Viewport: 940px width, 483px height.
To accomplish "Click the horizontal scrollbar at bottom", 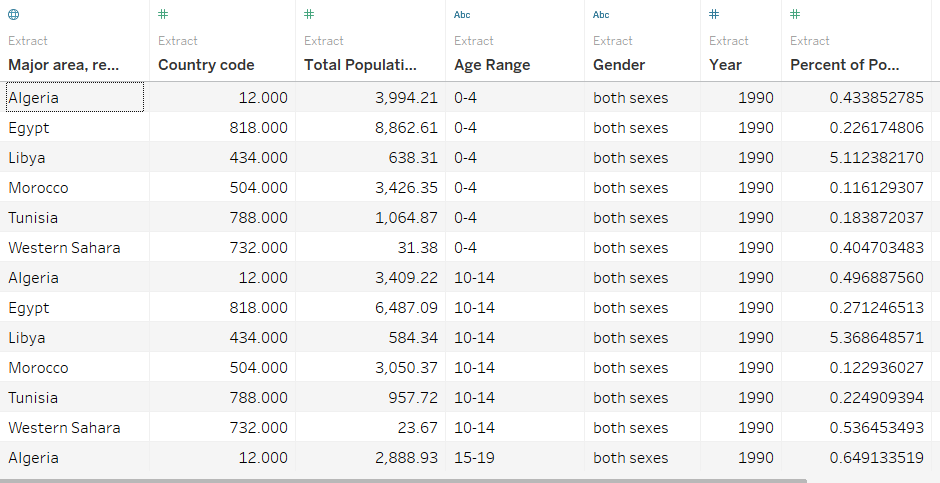I will (x=400, y=480).
